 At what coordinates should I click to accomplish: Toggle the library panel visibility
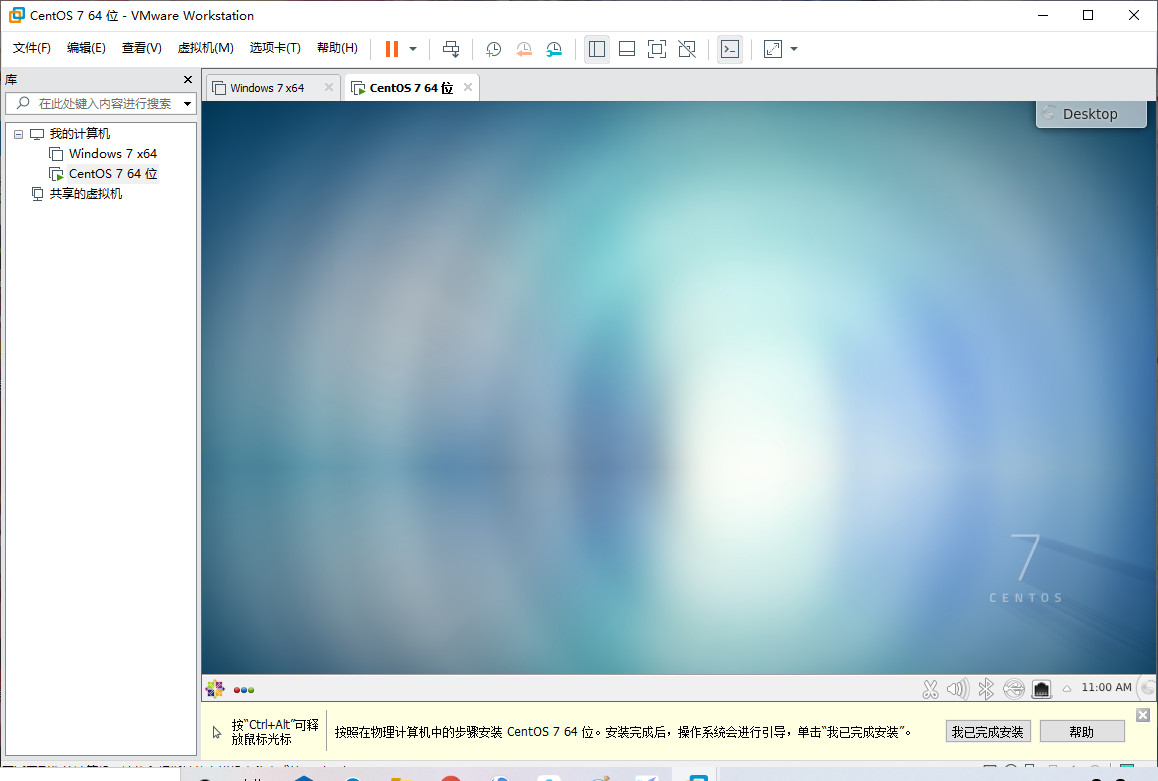(597, 48)
